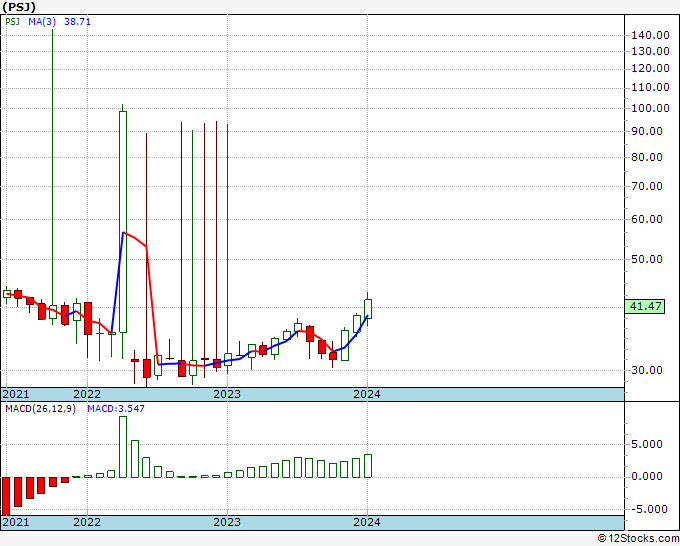Click the 120.00 price axis label

(x=650, y=69)
